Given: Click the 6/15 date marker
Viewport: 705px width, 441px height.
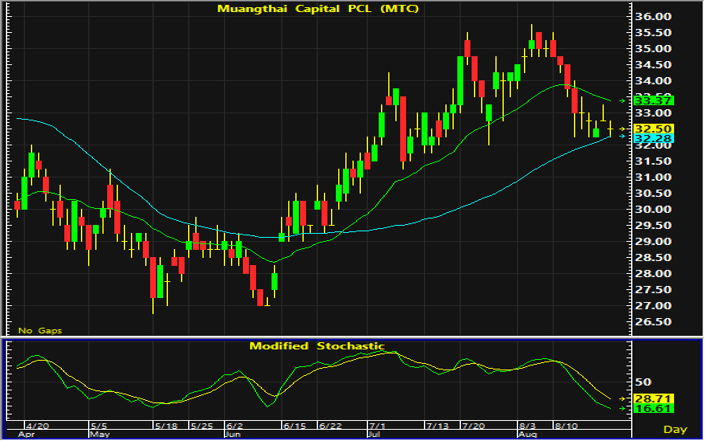Looking at the screenshot, I should click(x=294, y=426).
